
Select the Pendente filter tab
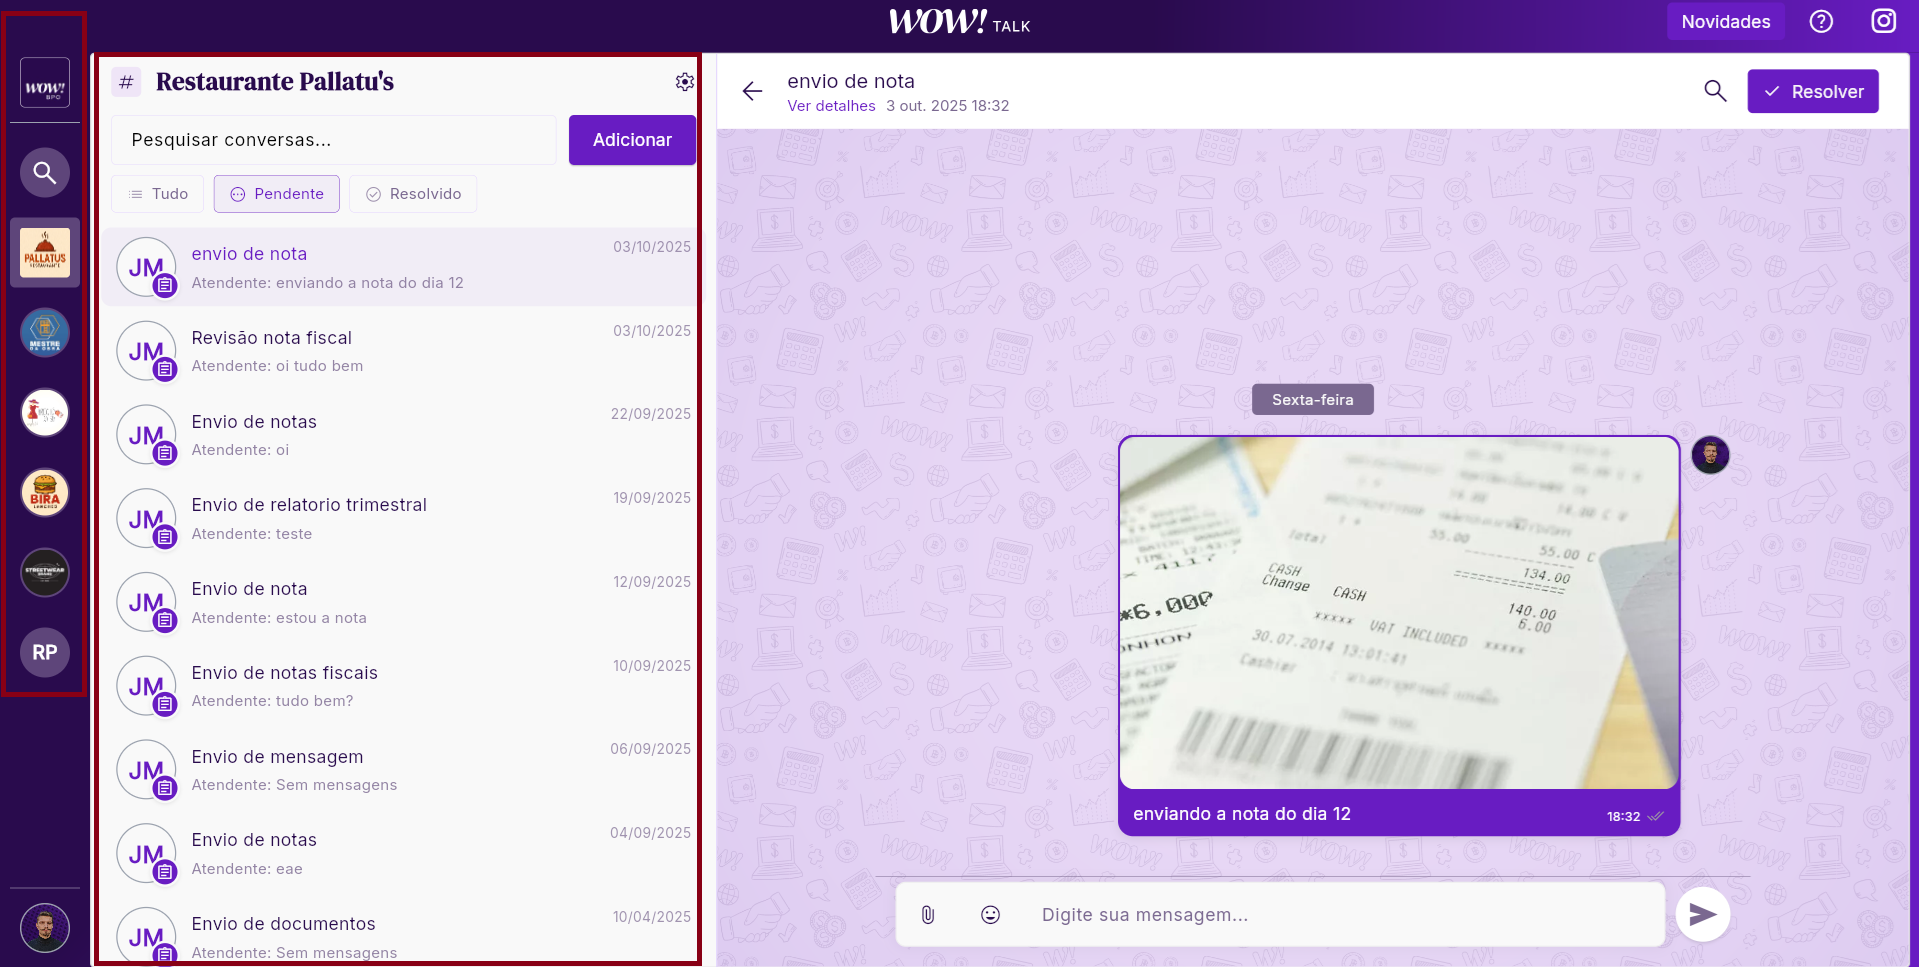[277, 194]
